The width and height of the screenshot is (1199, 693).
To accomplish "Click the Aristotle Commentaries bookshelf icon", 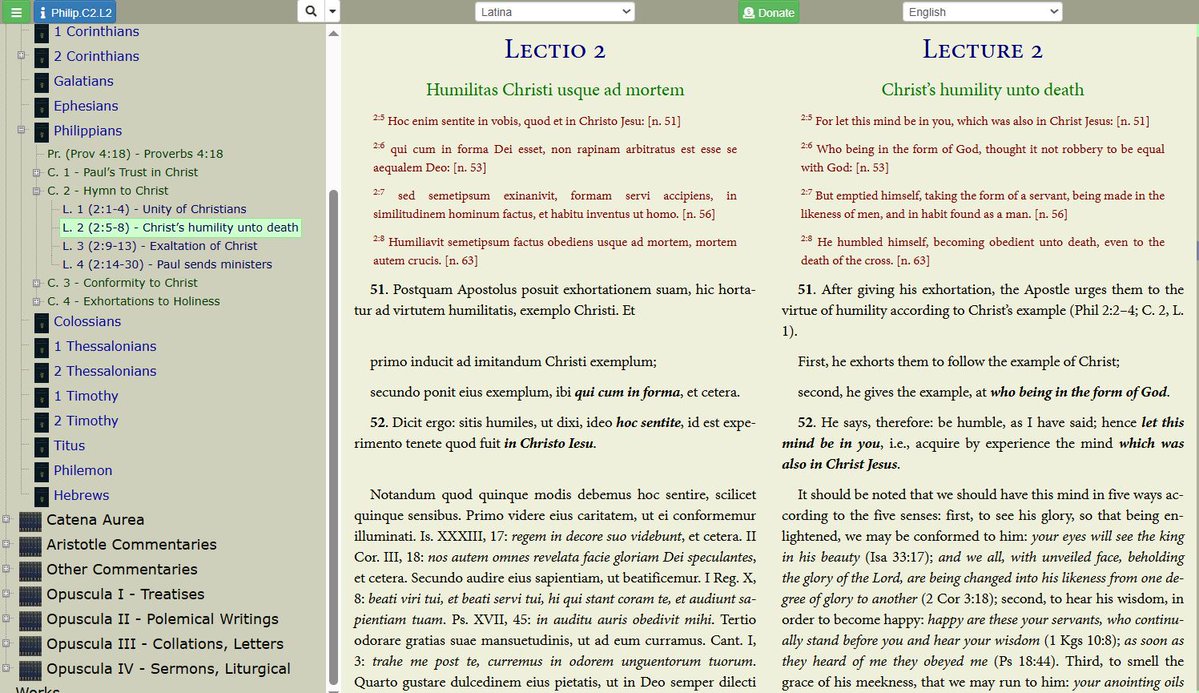I will coord(30,545).
